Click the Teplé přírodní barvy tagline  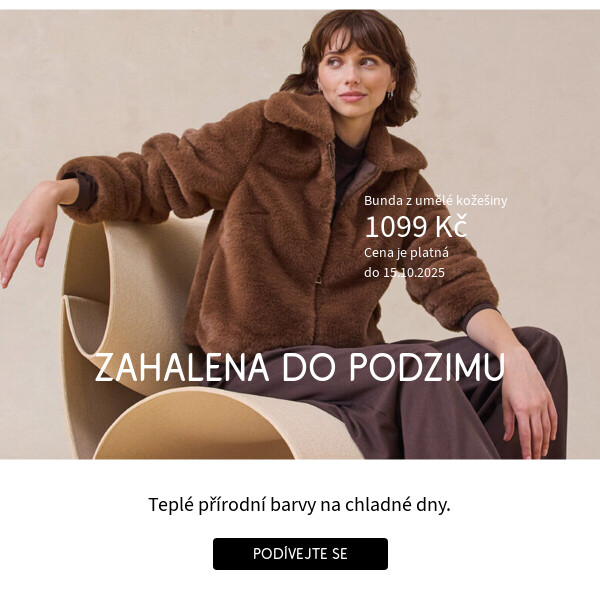pos(299,504)
